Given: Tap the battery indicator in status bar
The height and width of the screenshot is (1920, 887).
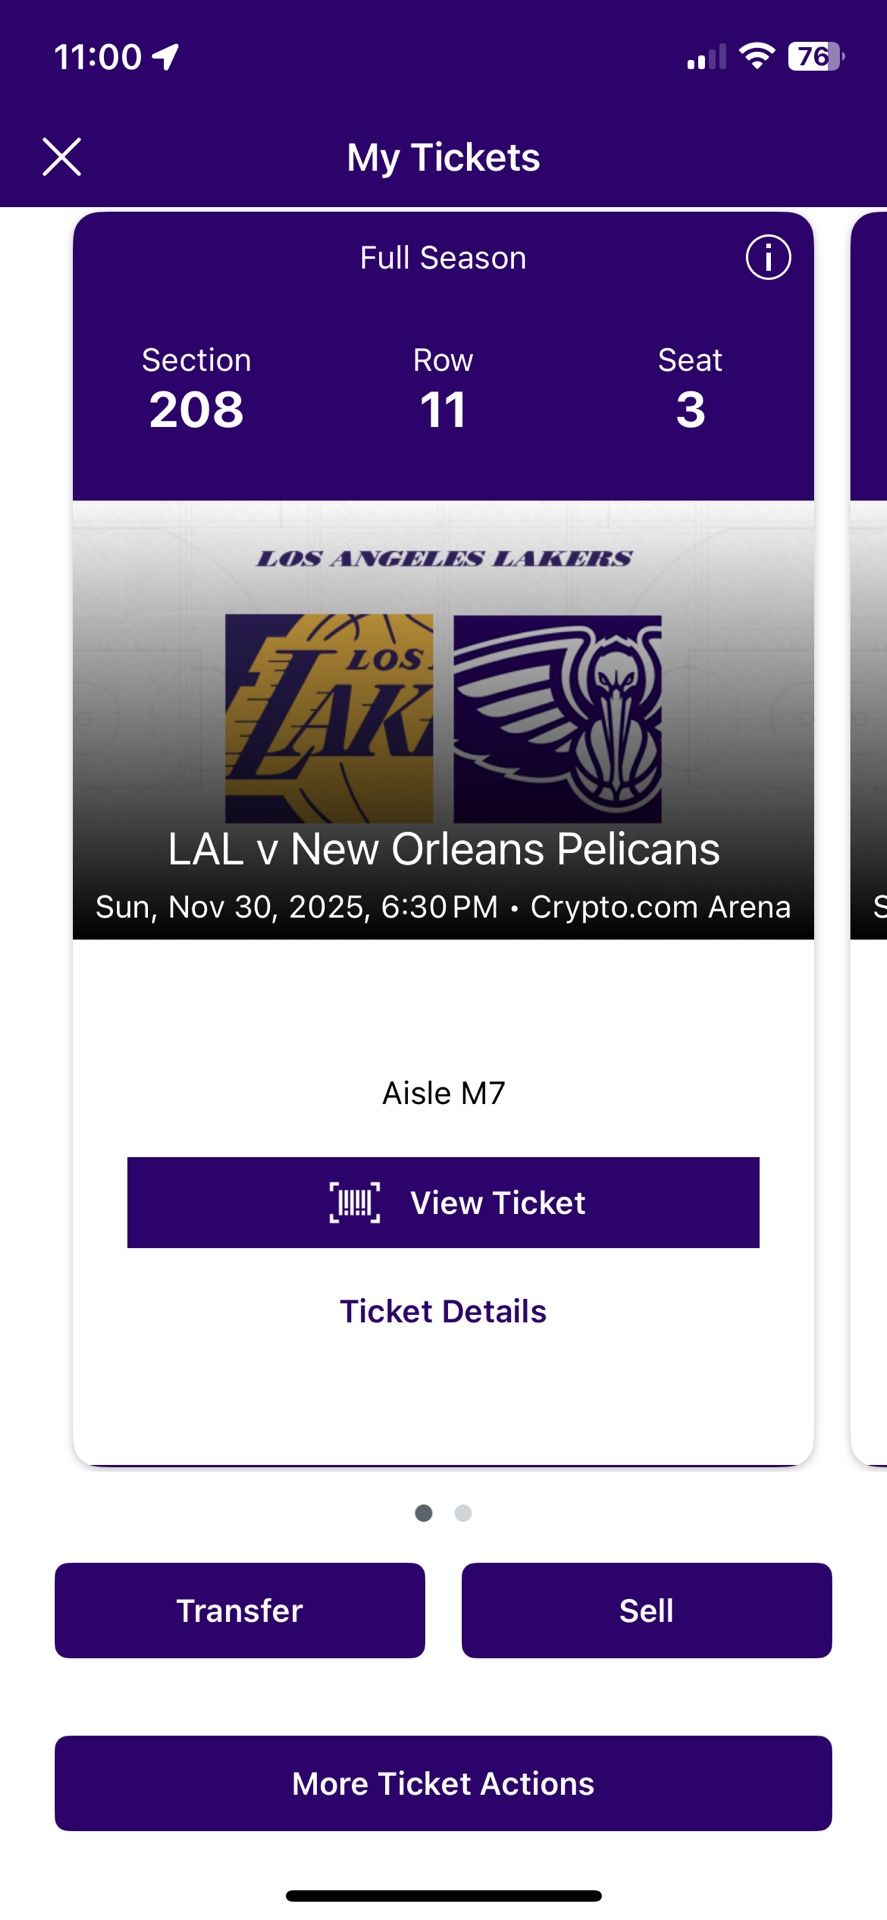Looking at the screenshot, I should 815,57.
